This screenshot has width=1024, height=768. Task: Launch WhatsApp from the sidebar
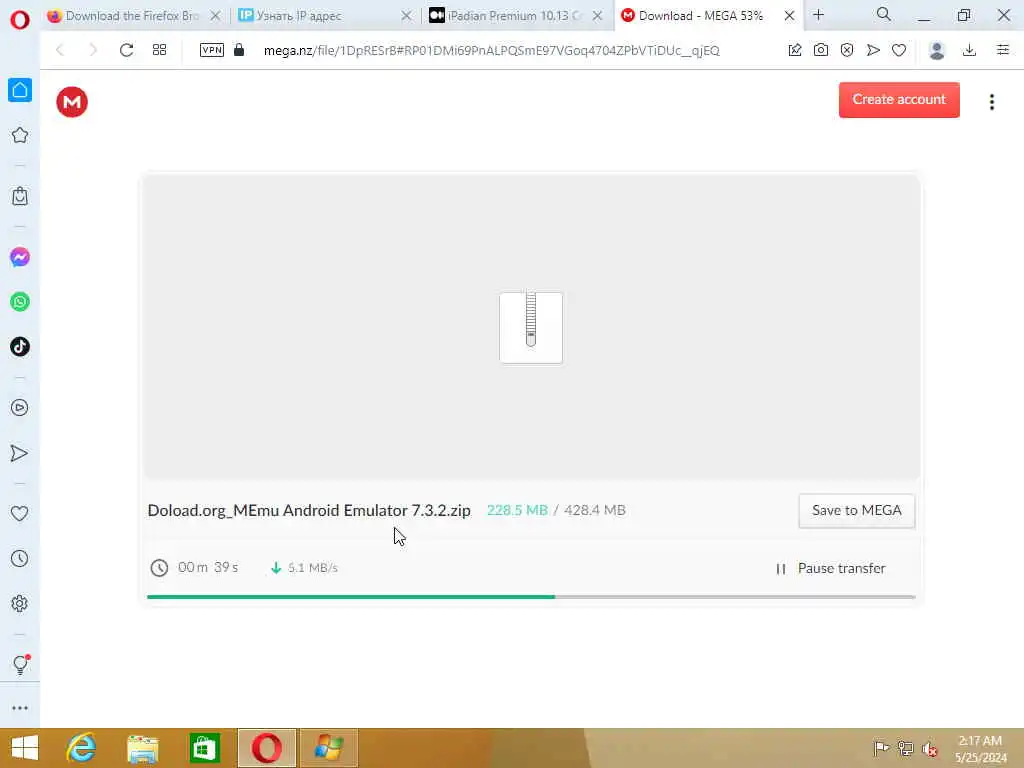(20, 302)
